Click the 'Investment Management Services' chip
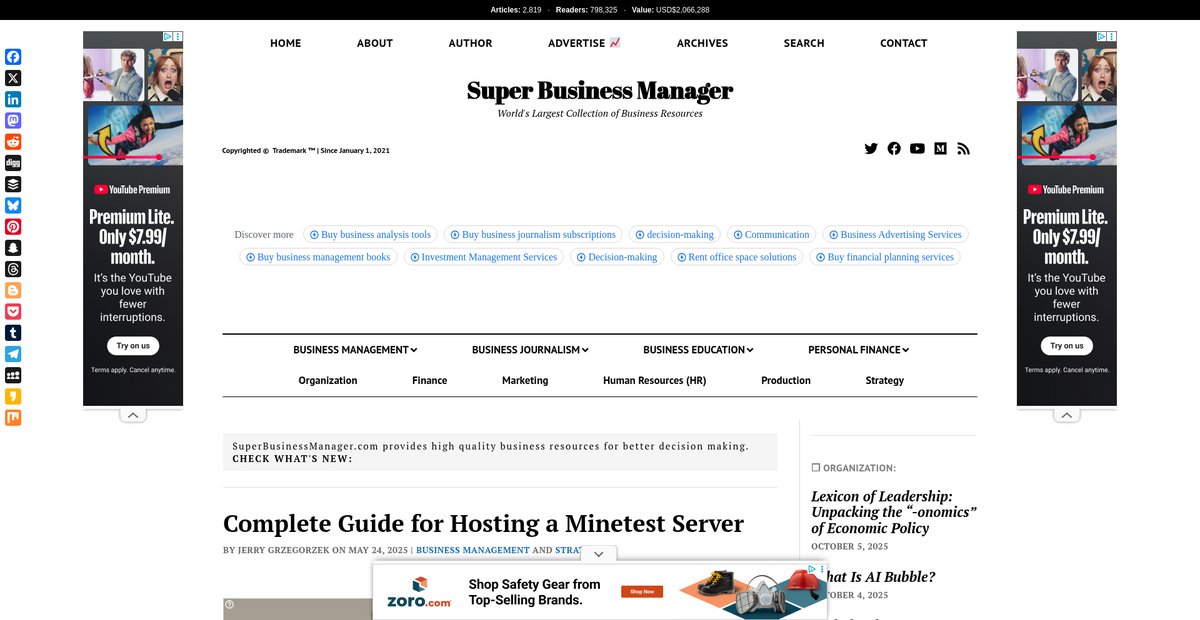Image resolution: width=1200 pixels, height=620 pixels. 484,257
